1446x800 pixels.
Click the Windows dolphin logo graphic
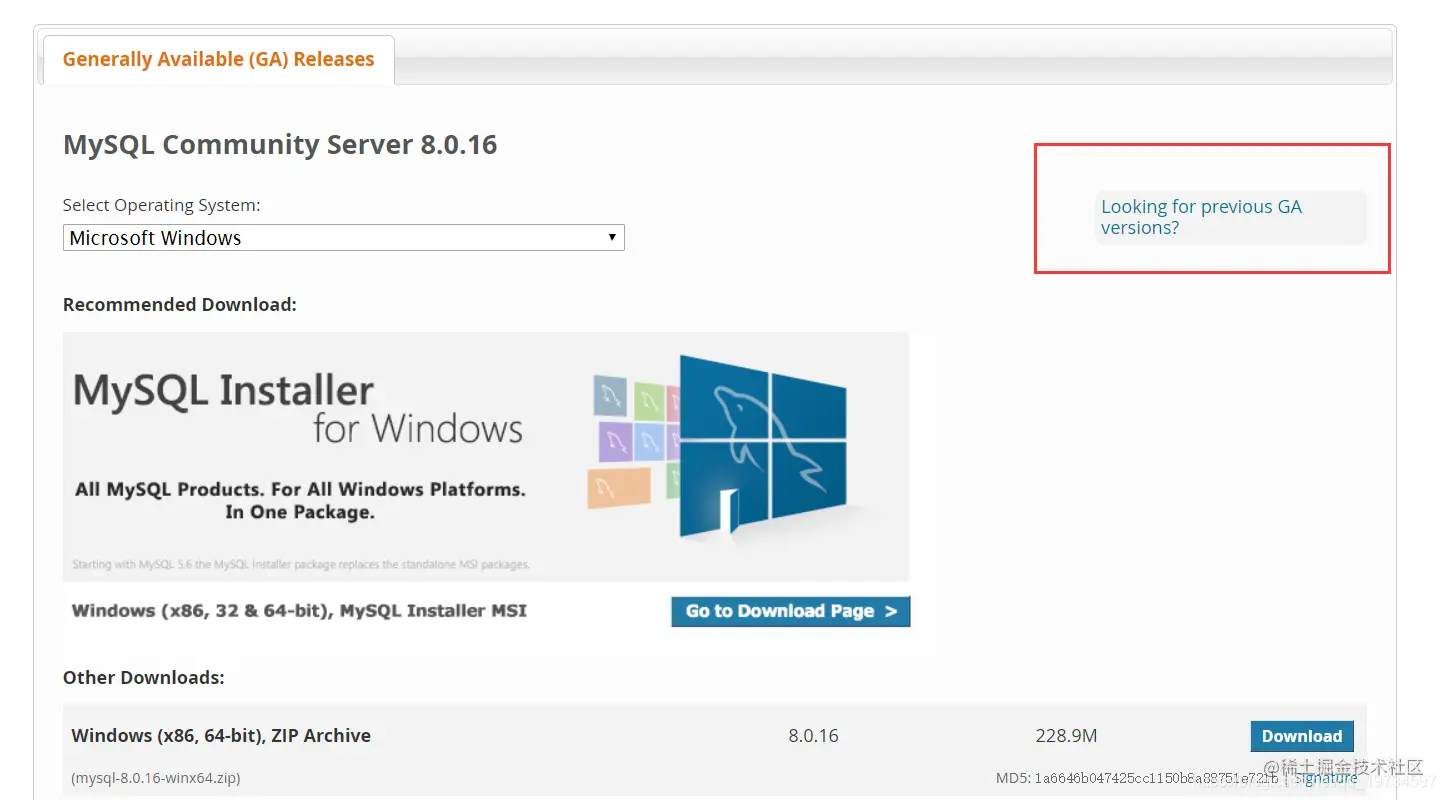[x=762, y=446]
